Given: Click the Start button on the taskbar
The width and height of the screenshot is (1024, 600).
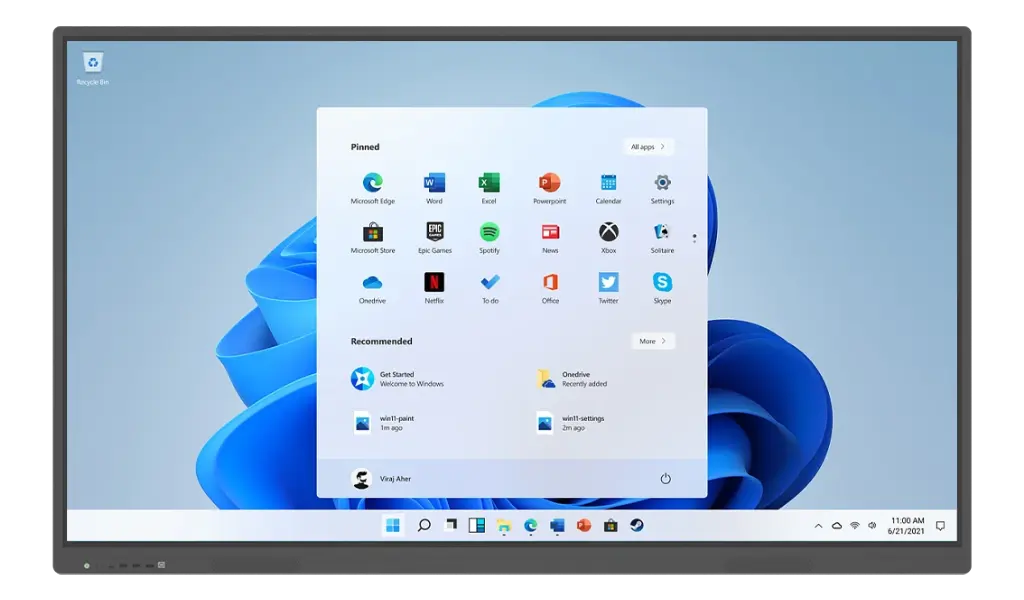Looking at the screenshot, I should coord(392,526).
